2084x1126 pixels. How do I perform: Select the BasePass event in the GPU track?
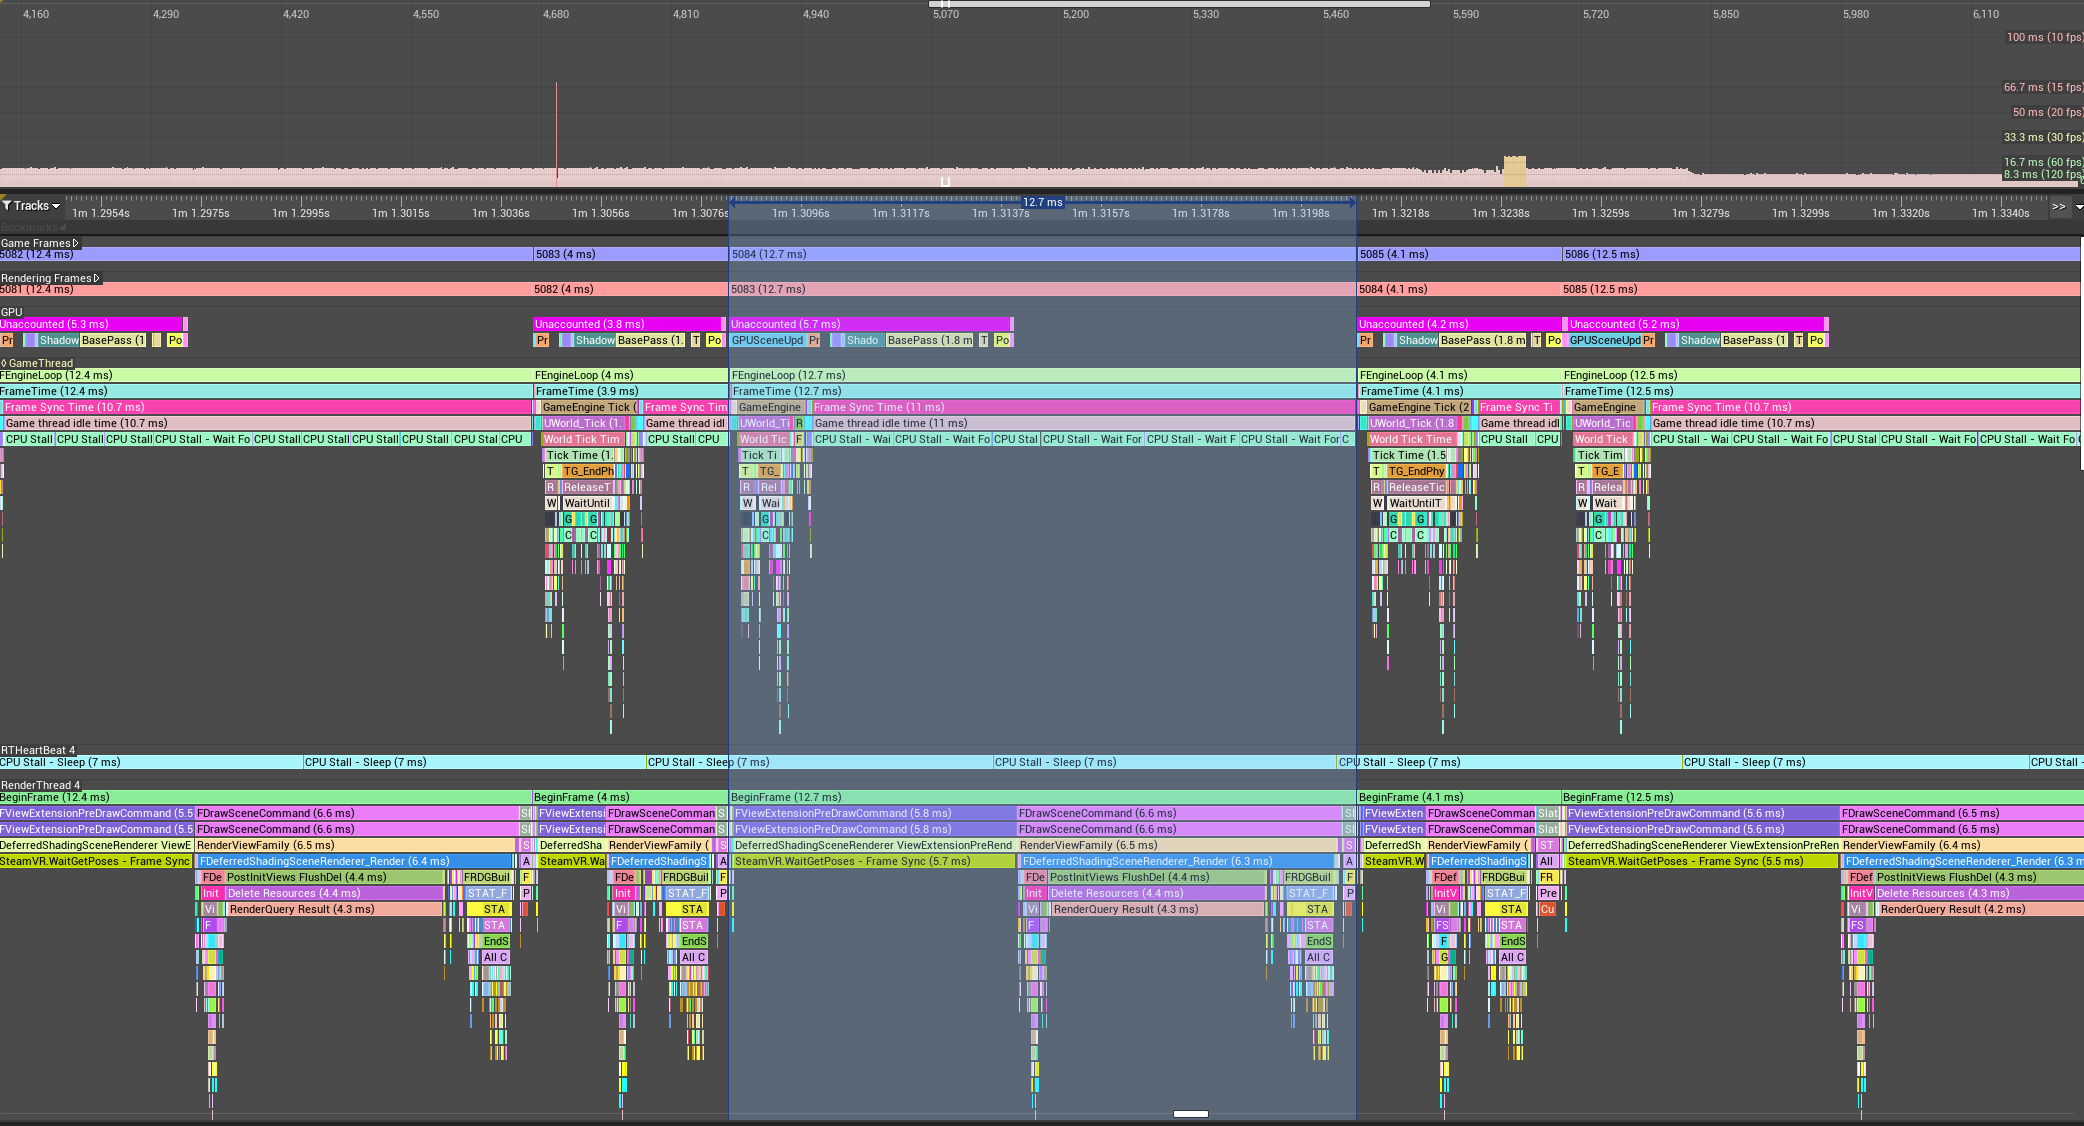pos(930,340)
